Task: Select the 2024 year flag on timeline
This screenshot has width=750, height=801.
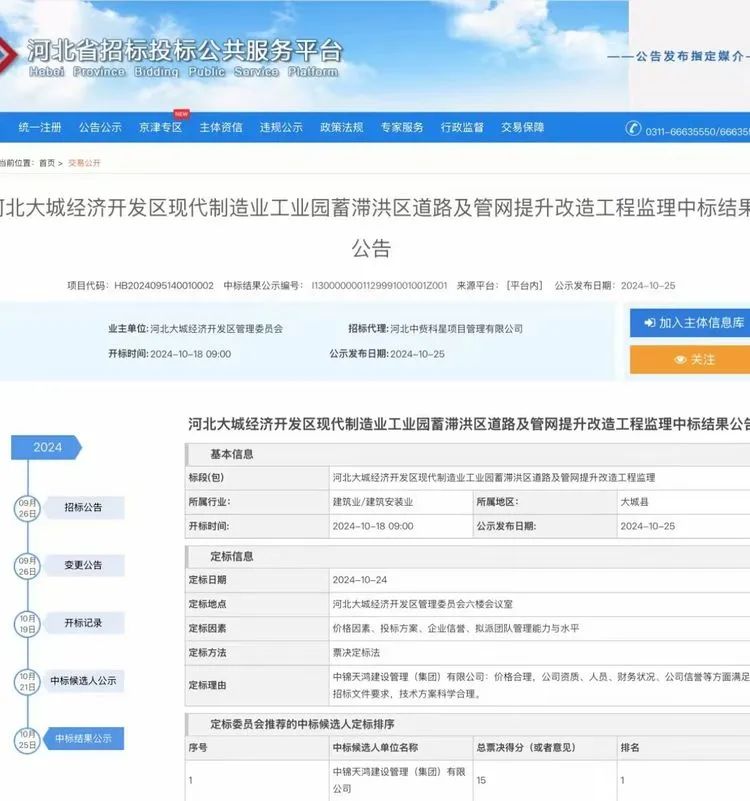Action: click(x=46, y=447)
